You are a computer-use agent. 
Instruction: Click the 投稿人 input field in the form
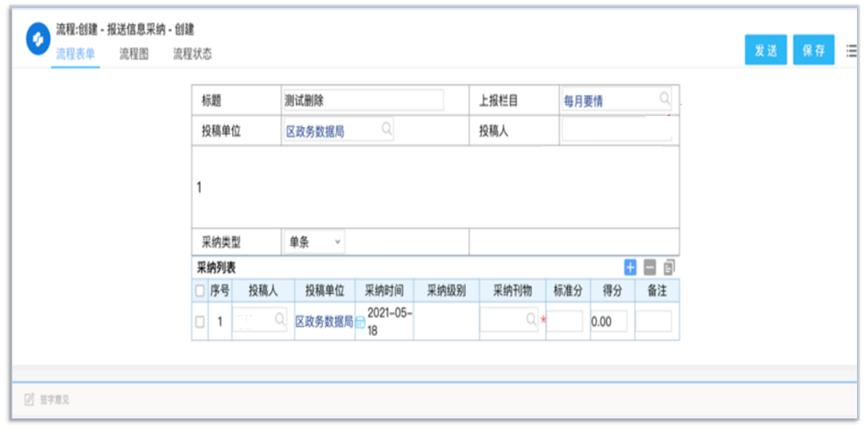click(617, 131)
